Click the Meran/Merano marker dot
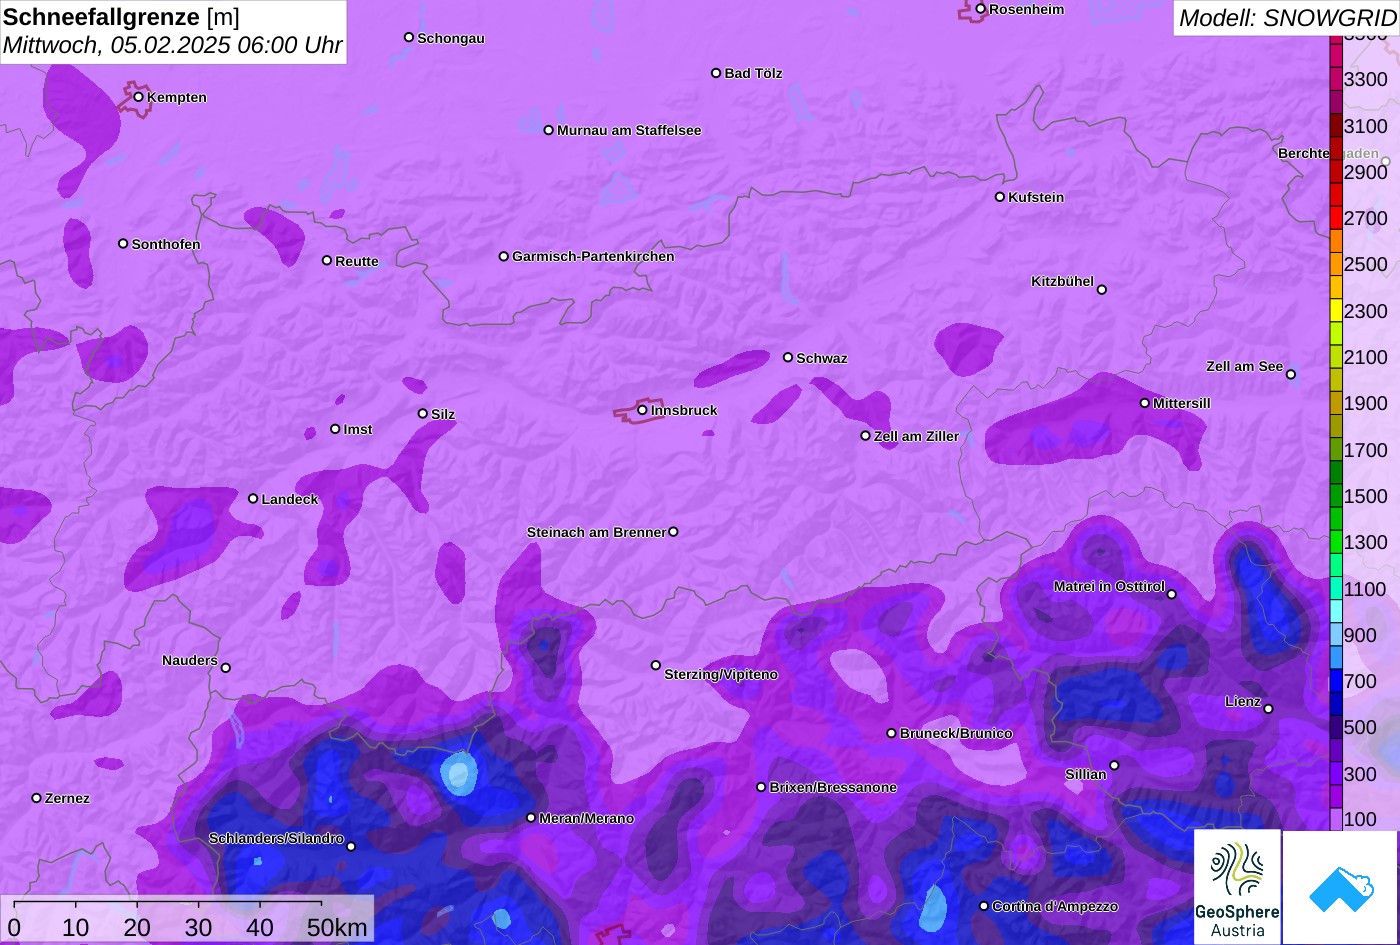The image size is (1400, 945). pos(531,818)
